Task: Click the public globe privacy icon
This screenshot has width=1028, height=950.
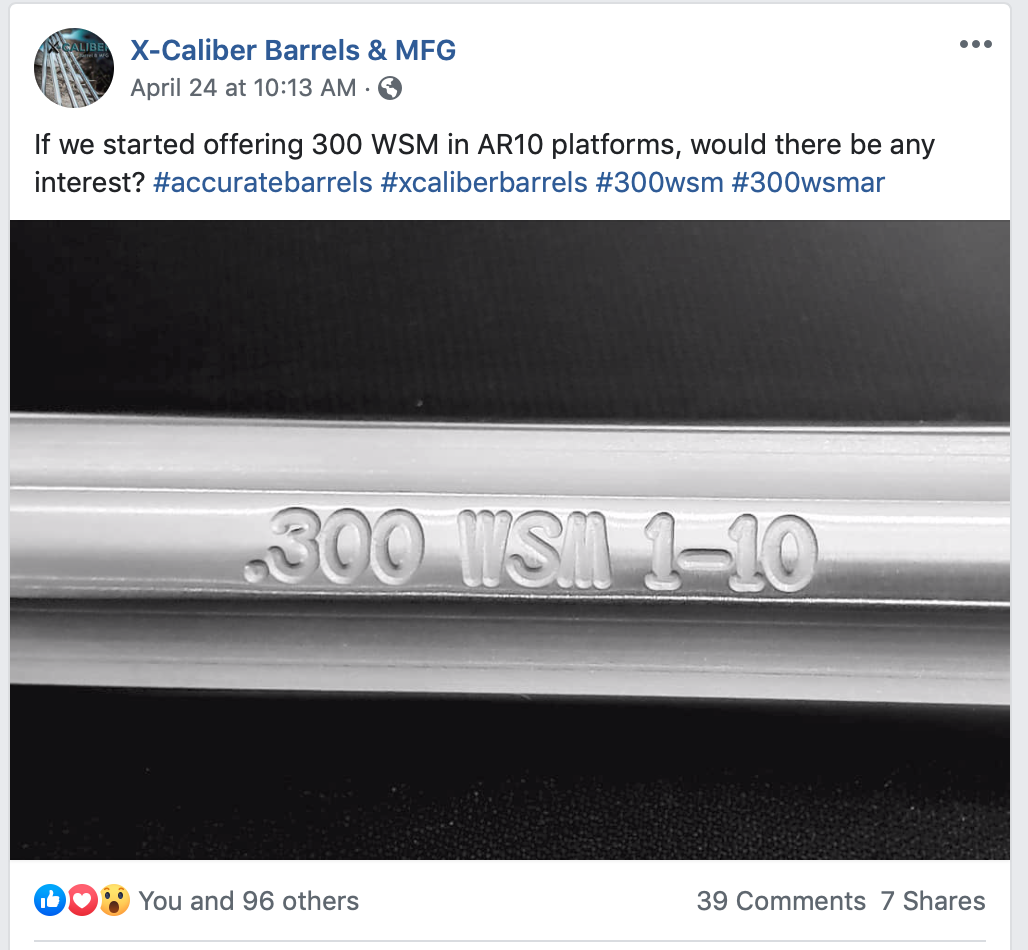Action: pos(390,88)
